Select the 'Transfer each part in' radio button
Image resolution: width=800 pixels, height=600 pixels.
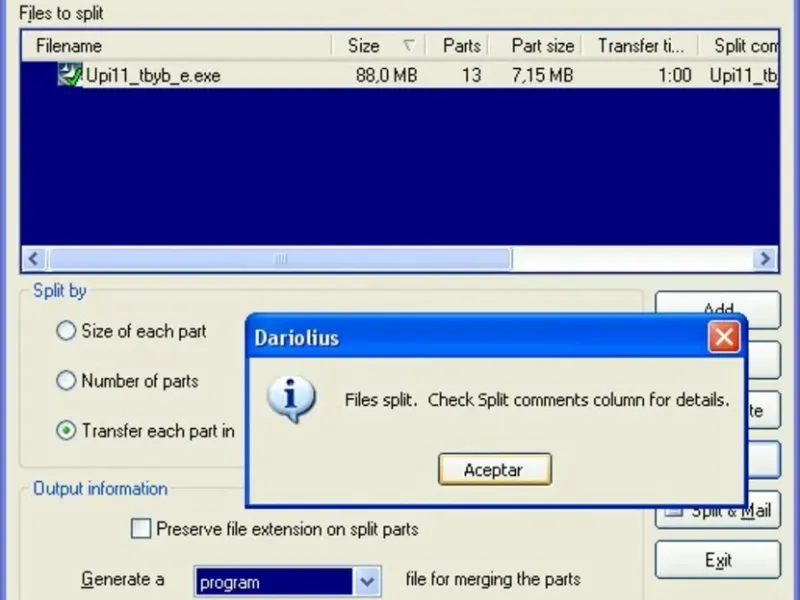[x=66, y=431]
